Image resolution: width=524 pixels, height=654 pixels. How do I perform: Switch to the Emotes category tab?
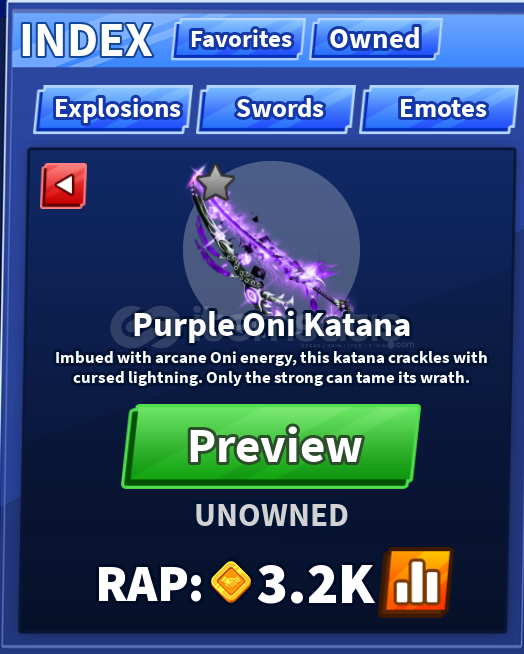[x=439, y=109]
